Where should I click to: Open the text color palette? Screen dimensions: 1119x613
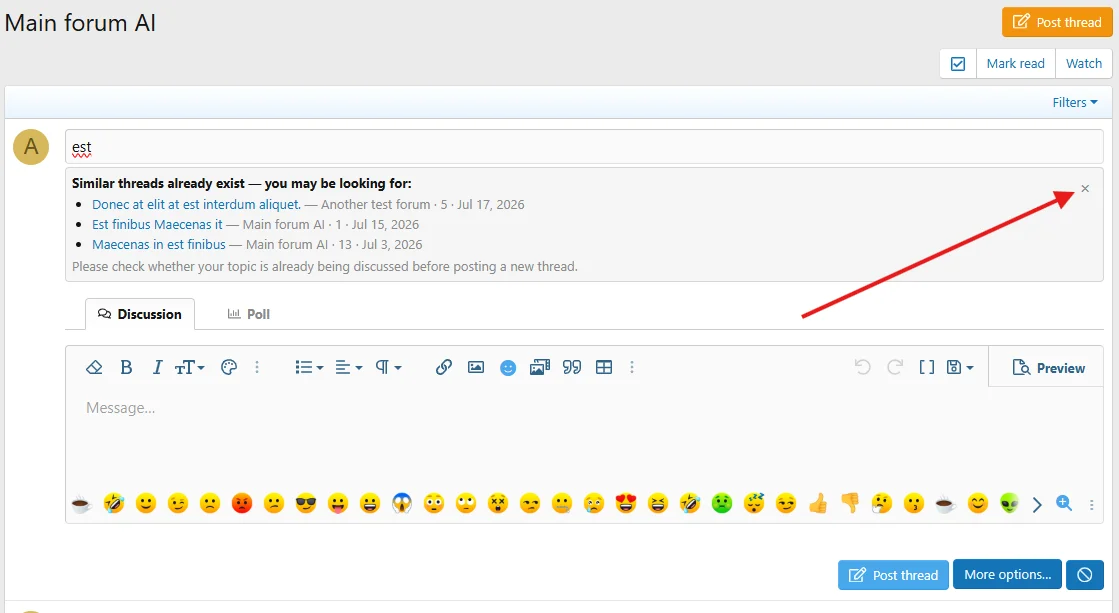tap(228, 368)
